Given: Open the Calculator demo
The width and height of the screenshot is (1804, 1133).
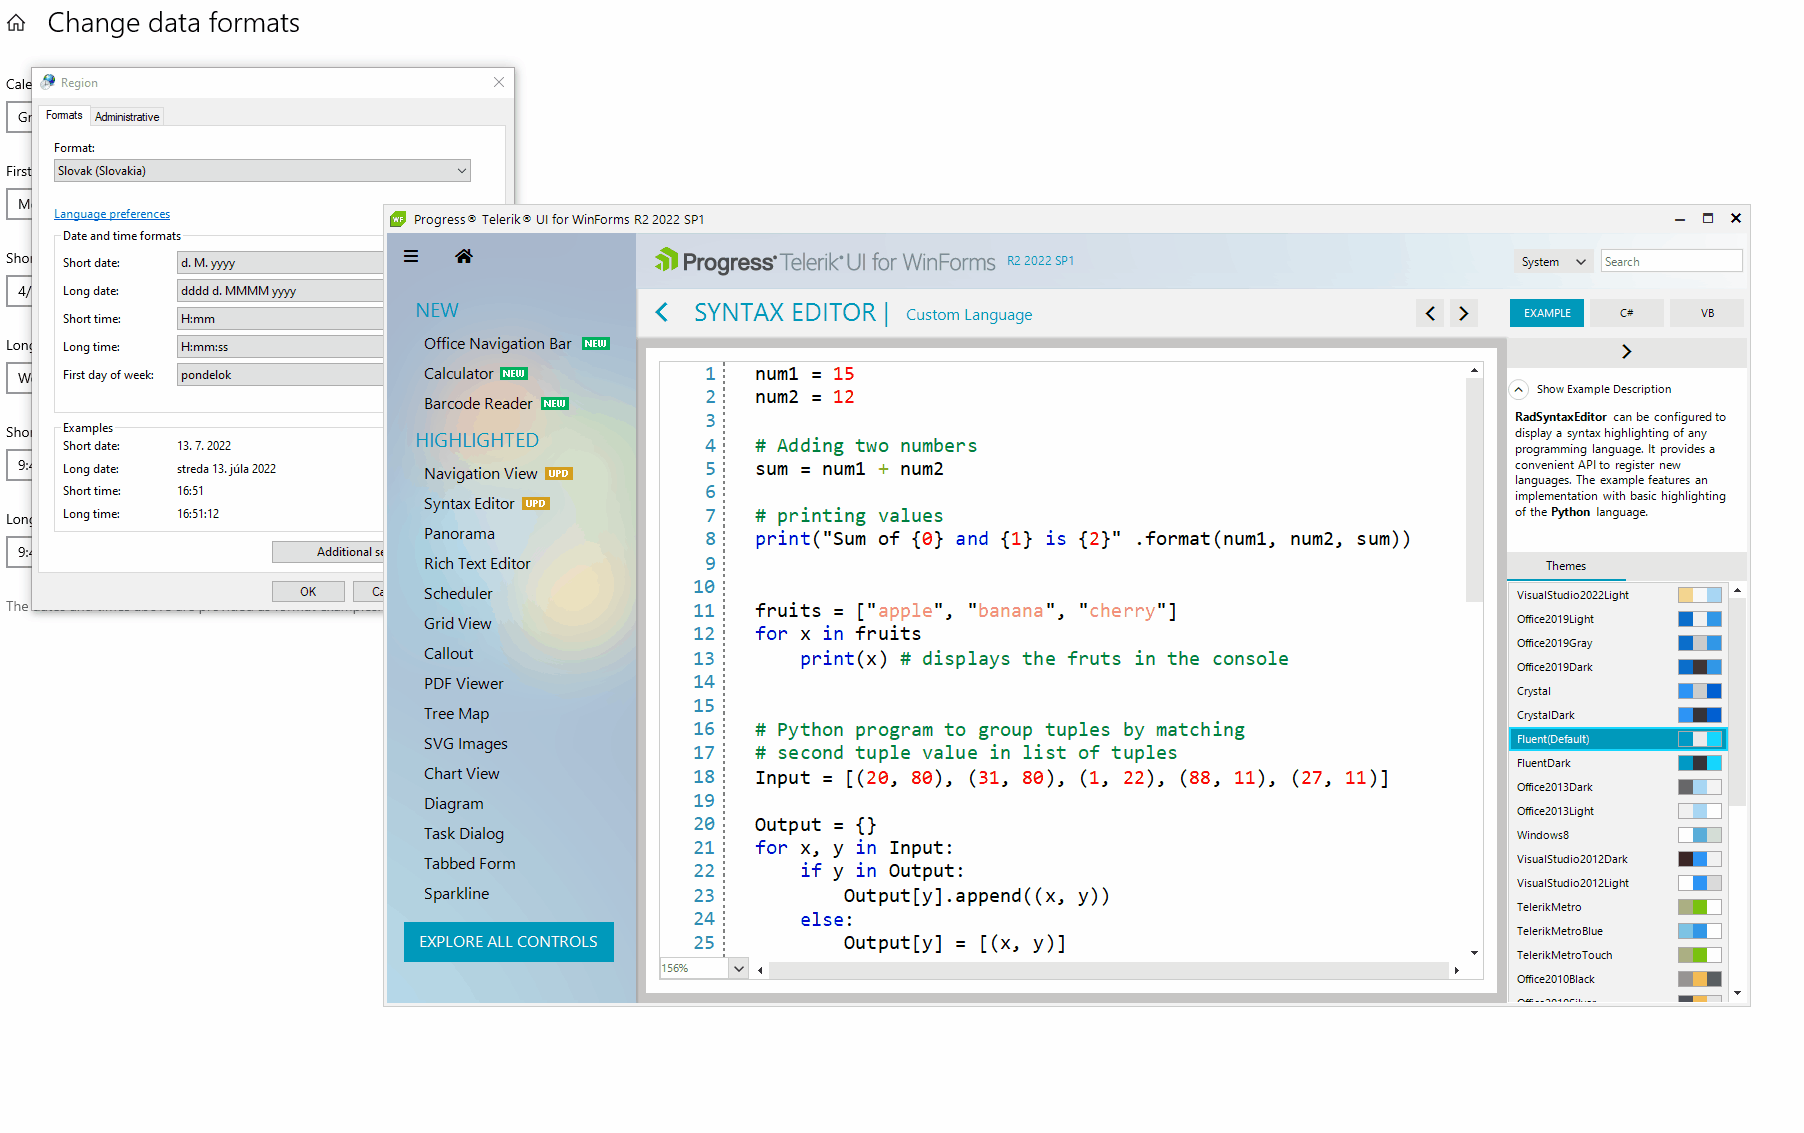Looking at the screenshot, I should tap(459, 374).
